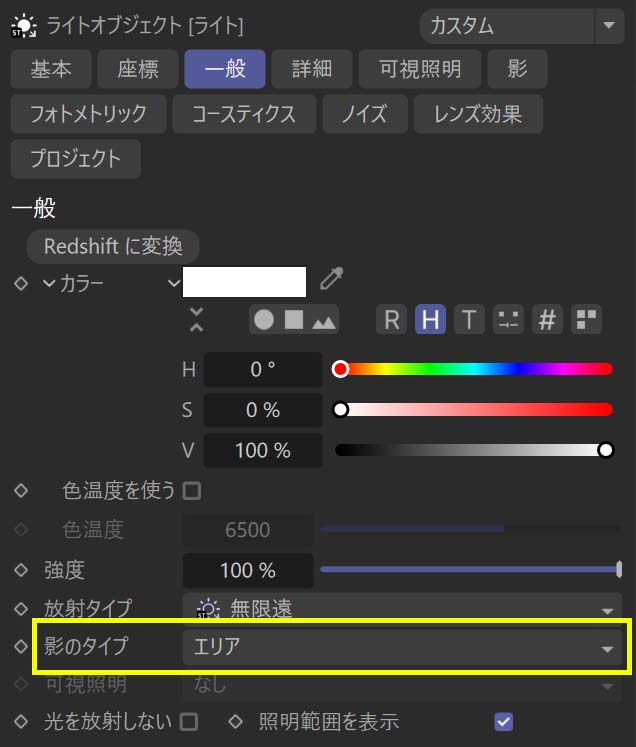Open the プロジェクト tab
636x747 pixels.
75,159
